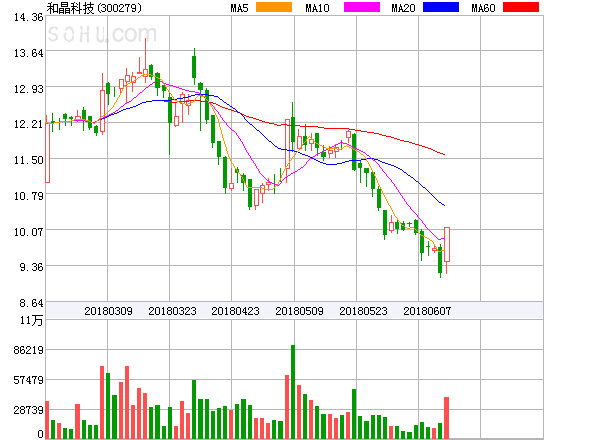Click the MA10 legend label
The width and height of the screenshot is (600, 440).
point(317,8)
